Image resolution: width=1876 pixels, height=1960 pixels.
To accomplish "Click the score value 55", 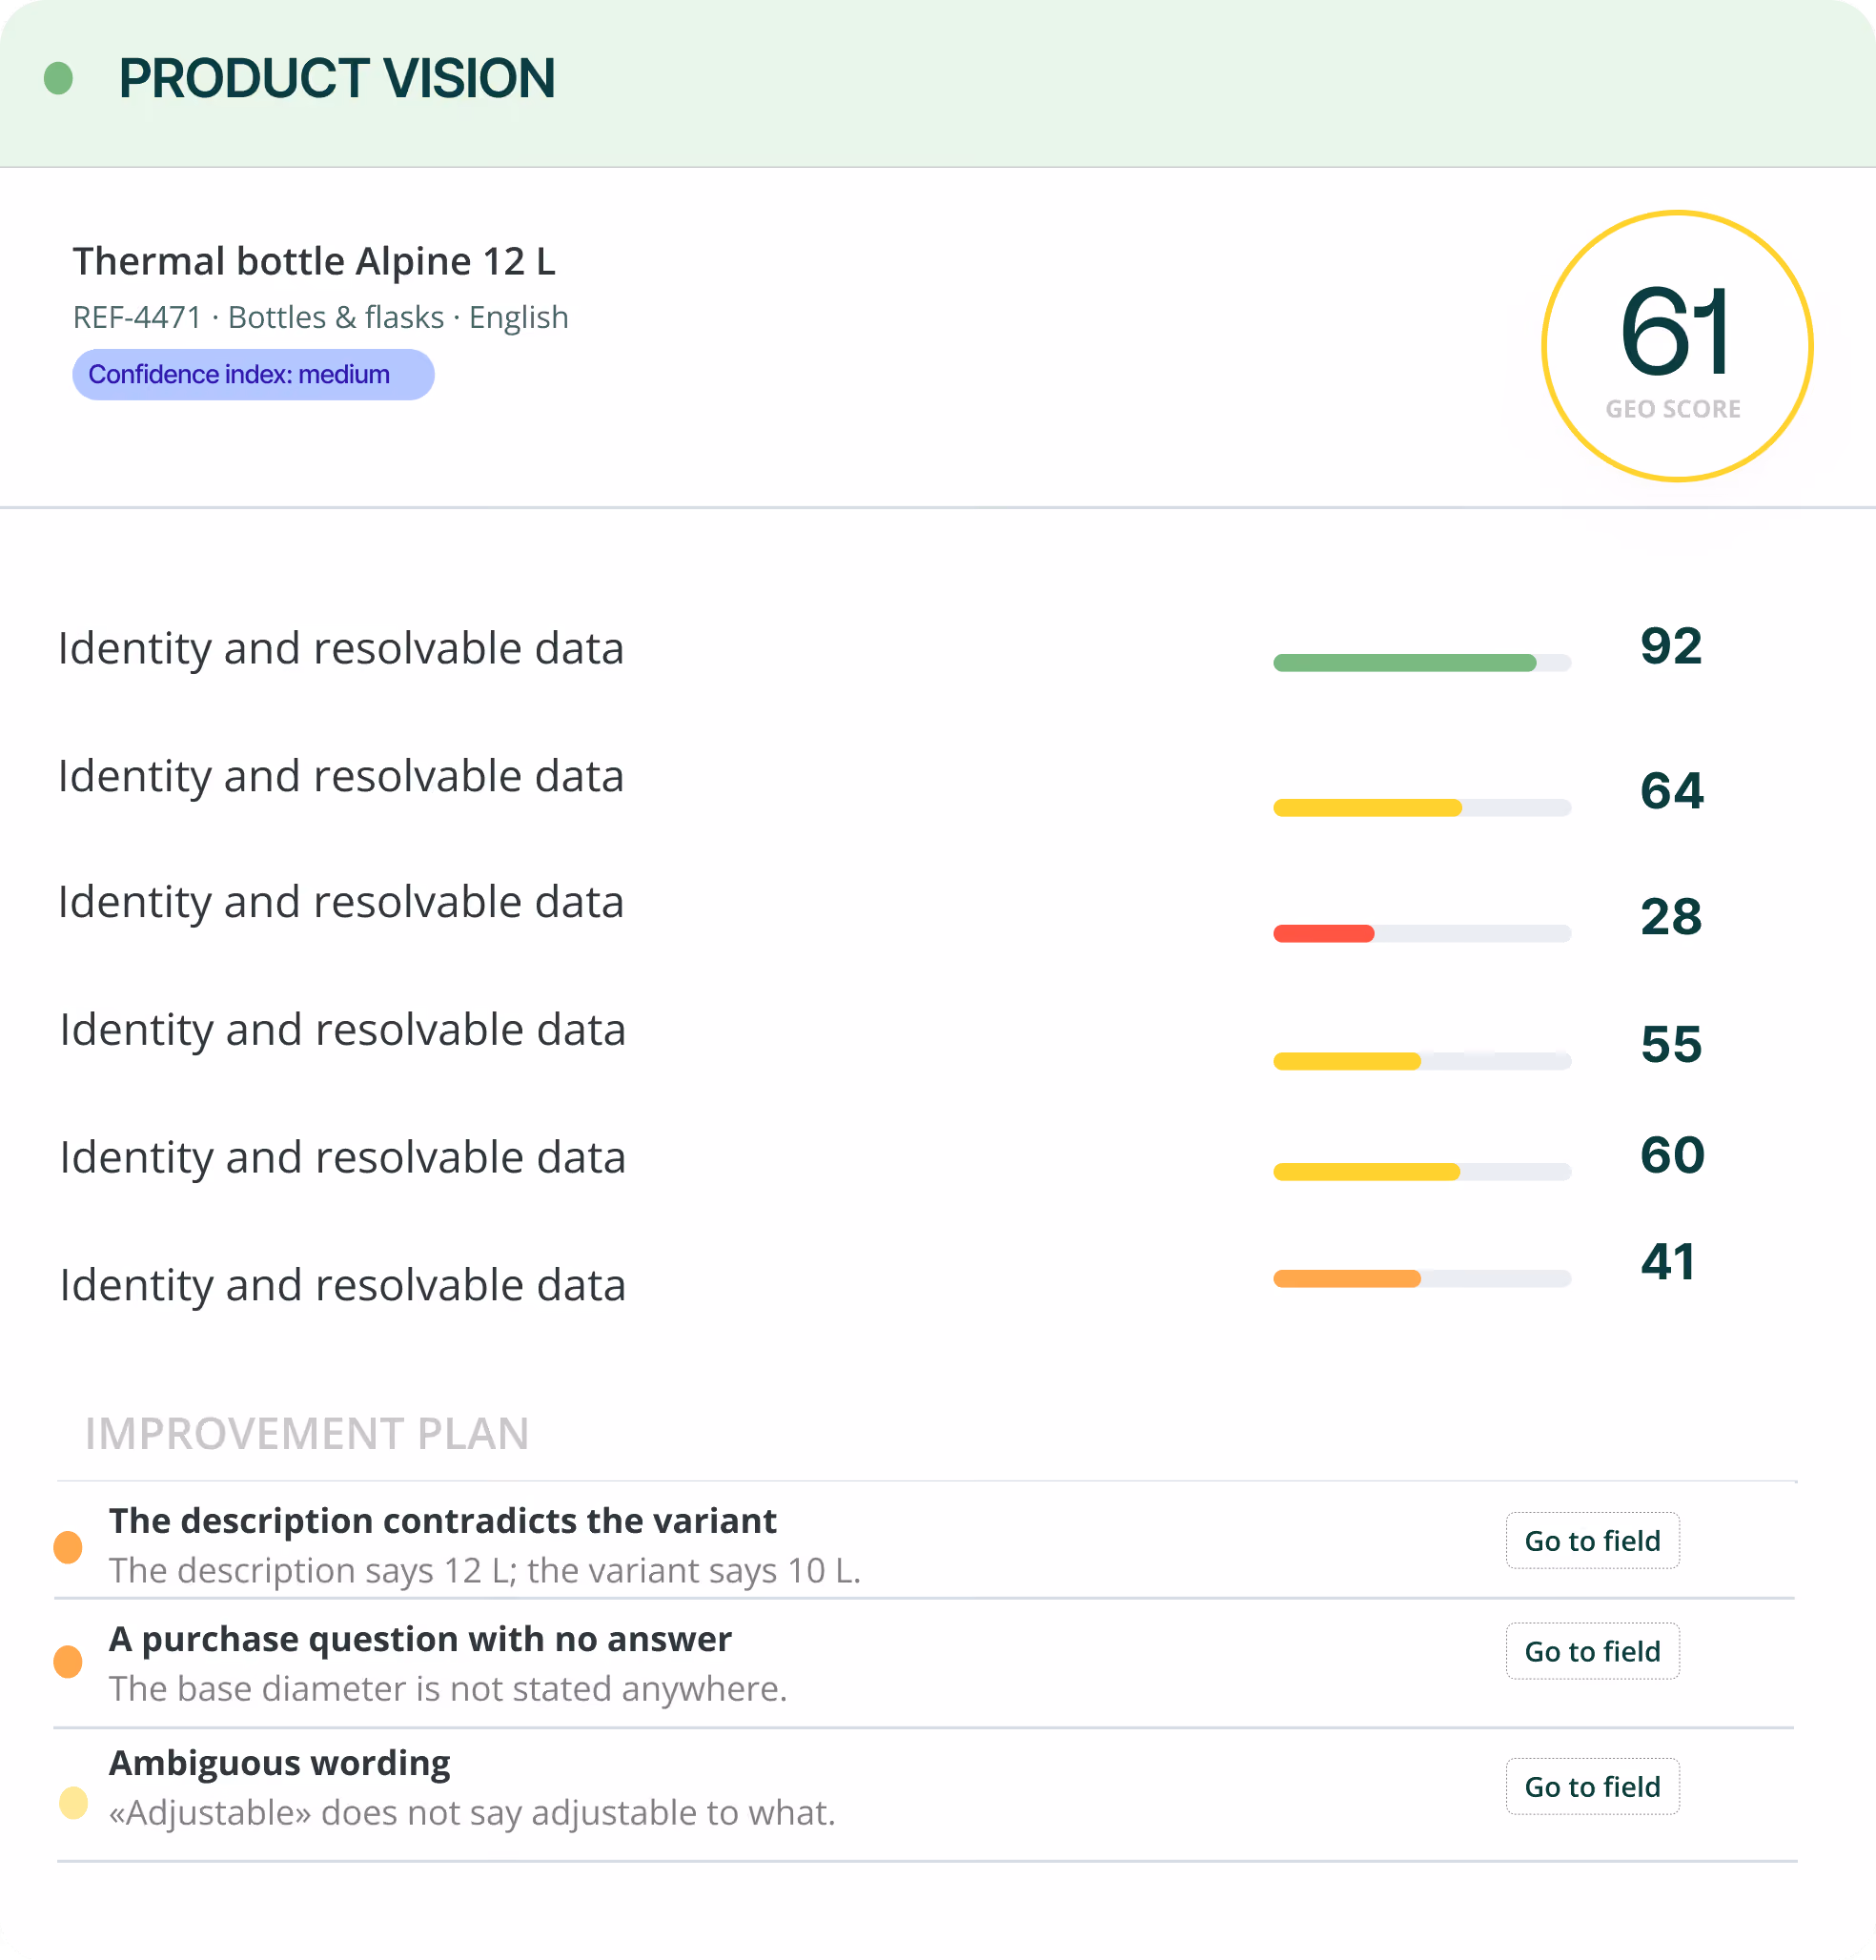I will (1671, 1045).
